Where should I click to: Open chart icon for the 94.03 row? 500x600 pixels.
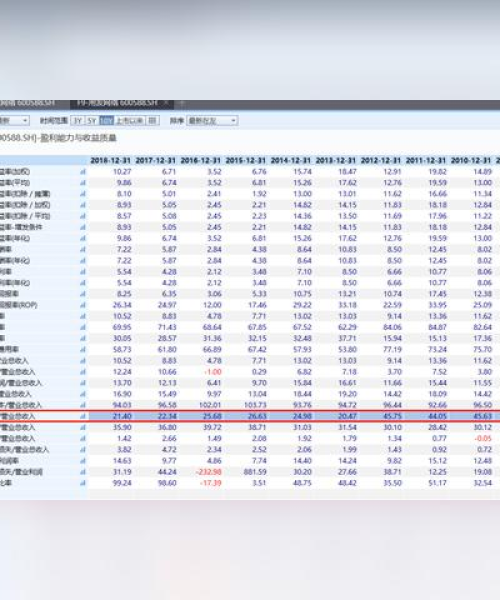click(x=83, y=405)
